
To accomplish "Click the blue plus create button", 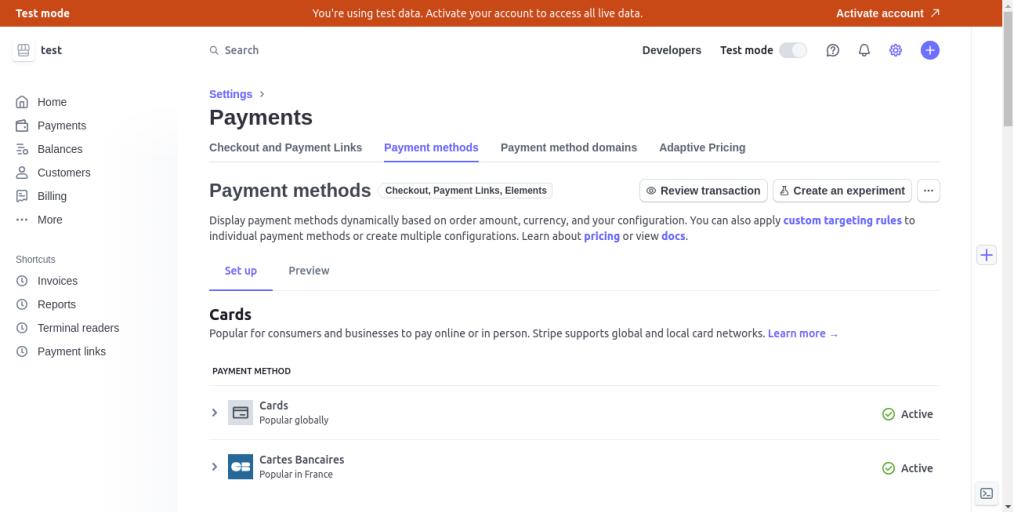I will (x=930, y=50).
